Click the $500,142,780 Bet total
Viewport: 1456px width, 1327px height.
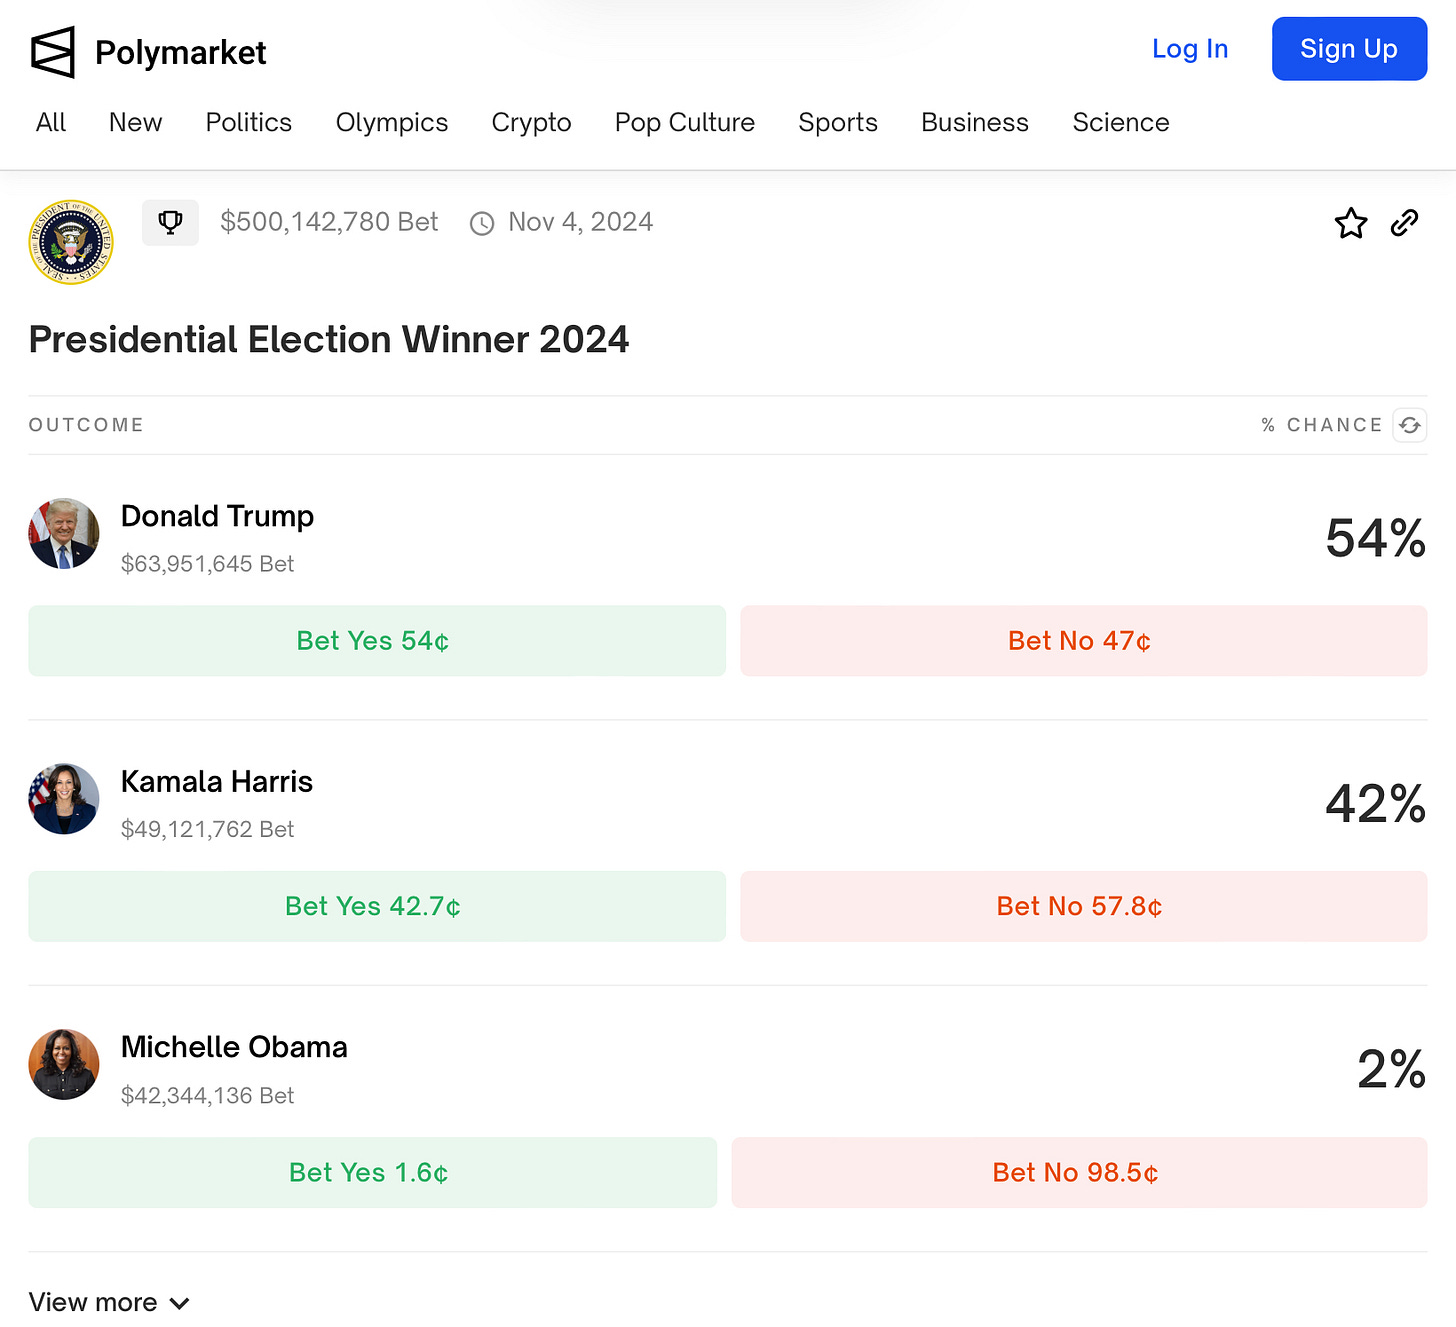[329, 222]
